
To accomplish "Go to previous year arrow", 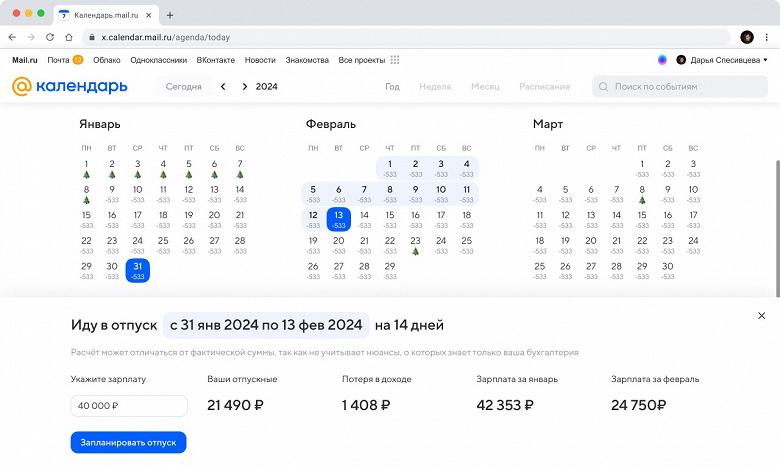I will (x=224, y=87).
